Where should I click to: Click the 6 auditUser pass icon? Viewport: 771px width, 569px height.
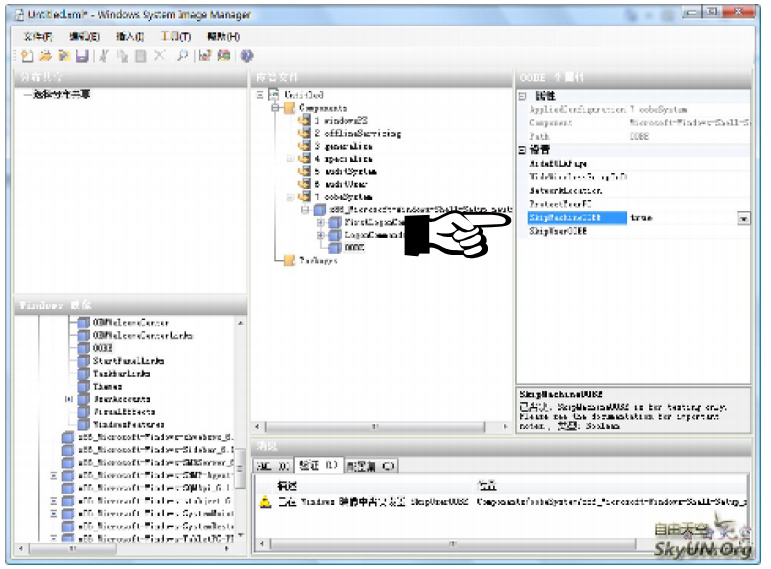(305, 184)
